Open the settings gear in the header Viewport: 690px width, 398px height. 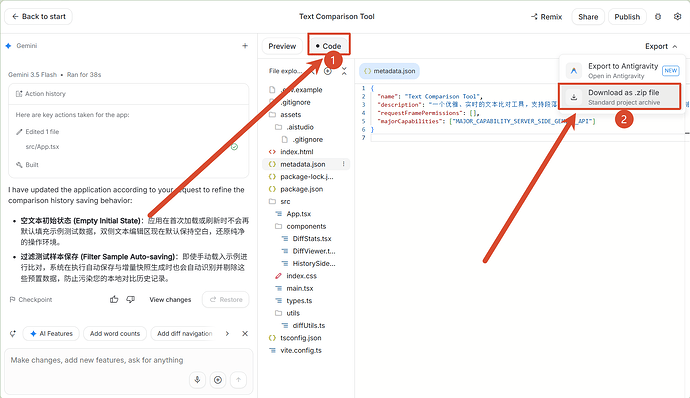677,17
